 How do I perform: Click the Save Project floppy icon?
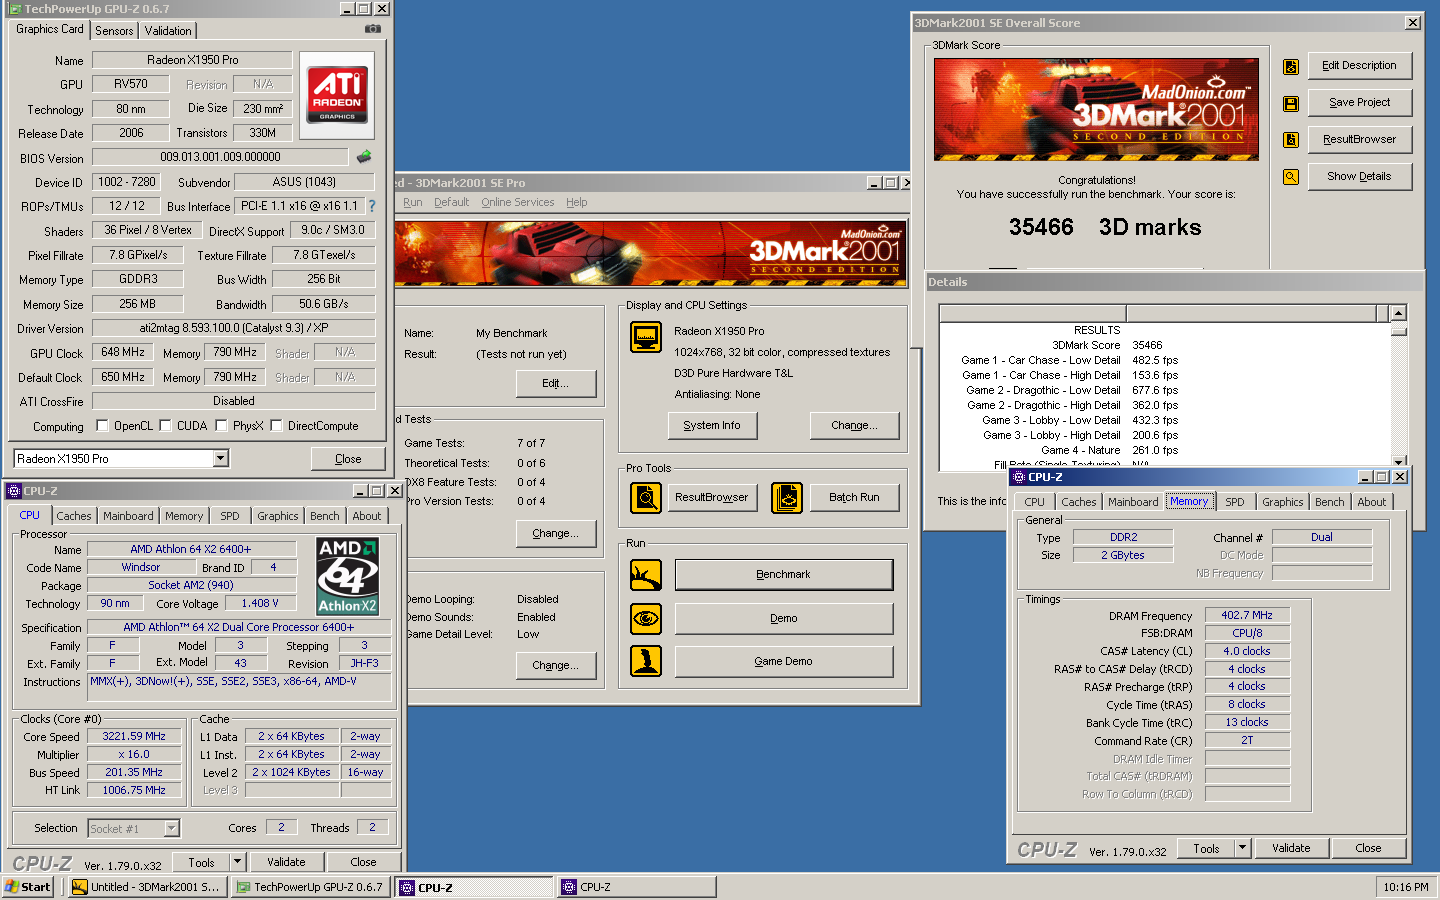1291,103
